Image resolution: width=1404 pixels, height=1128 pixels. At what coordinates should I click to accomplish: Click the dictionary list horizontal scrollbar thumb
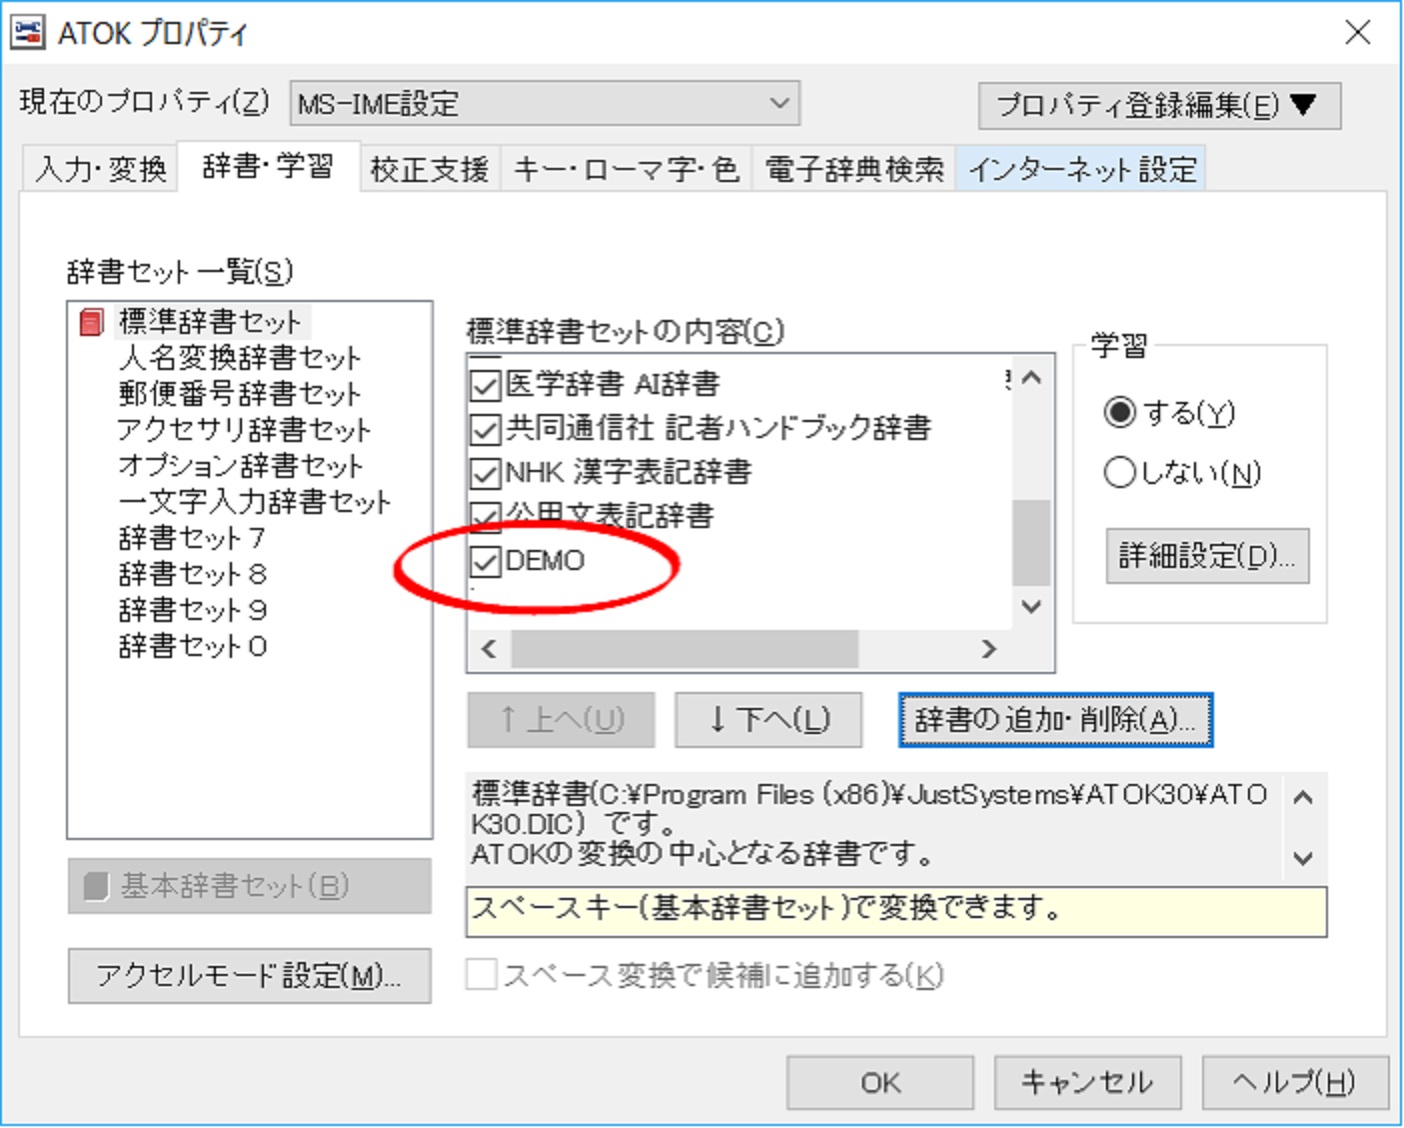(x=685, y=649)
